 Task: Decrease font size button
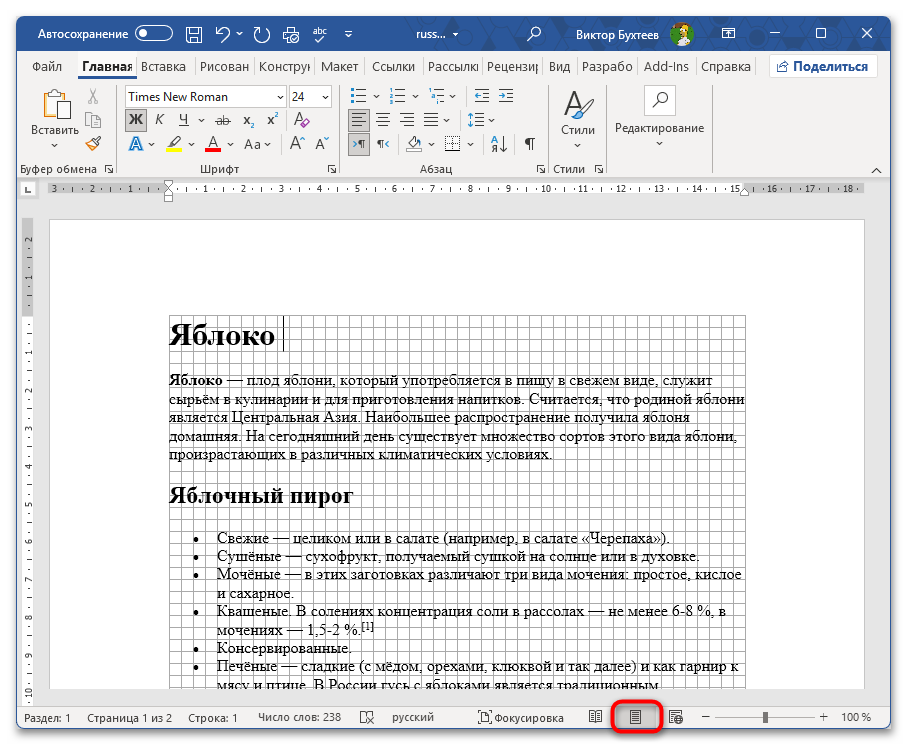pyautogui.click(x=322, y=143)
